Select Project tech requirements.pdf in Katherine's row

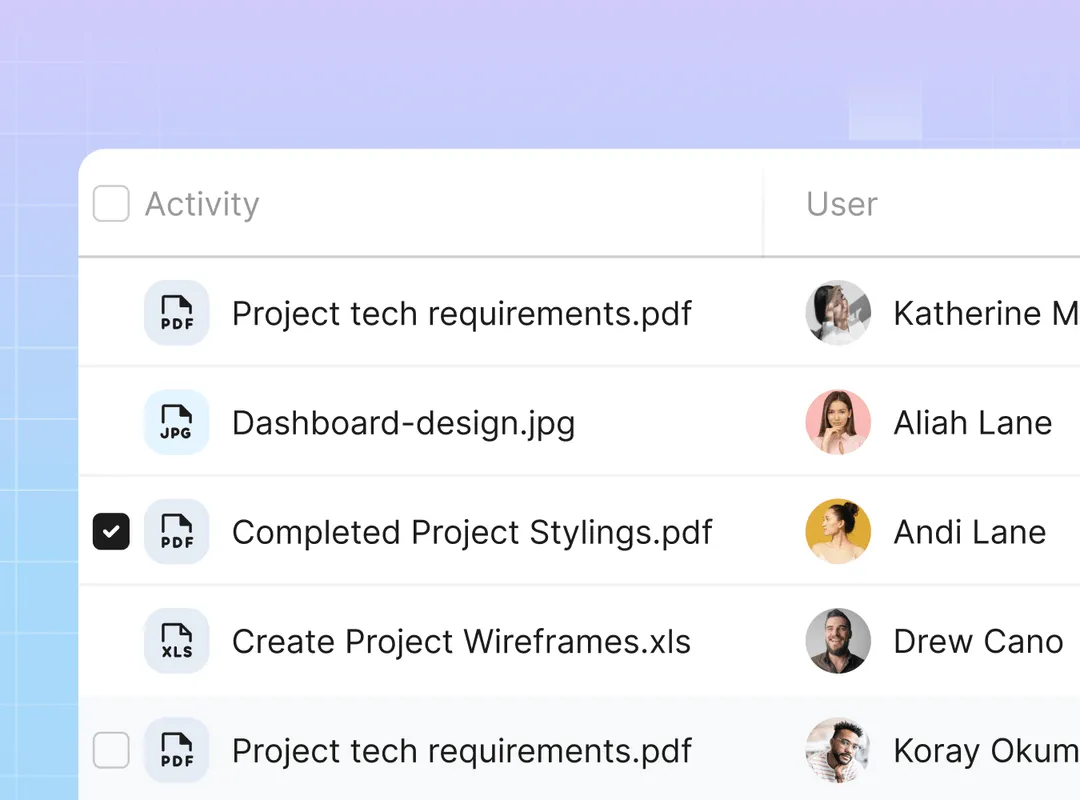[x=461, y=314]
